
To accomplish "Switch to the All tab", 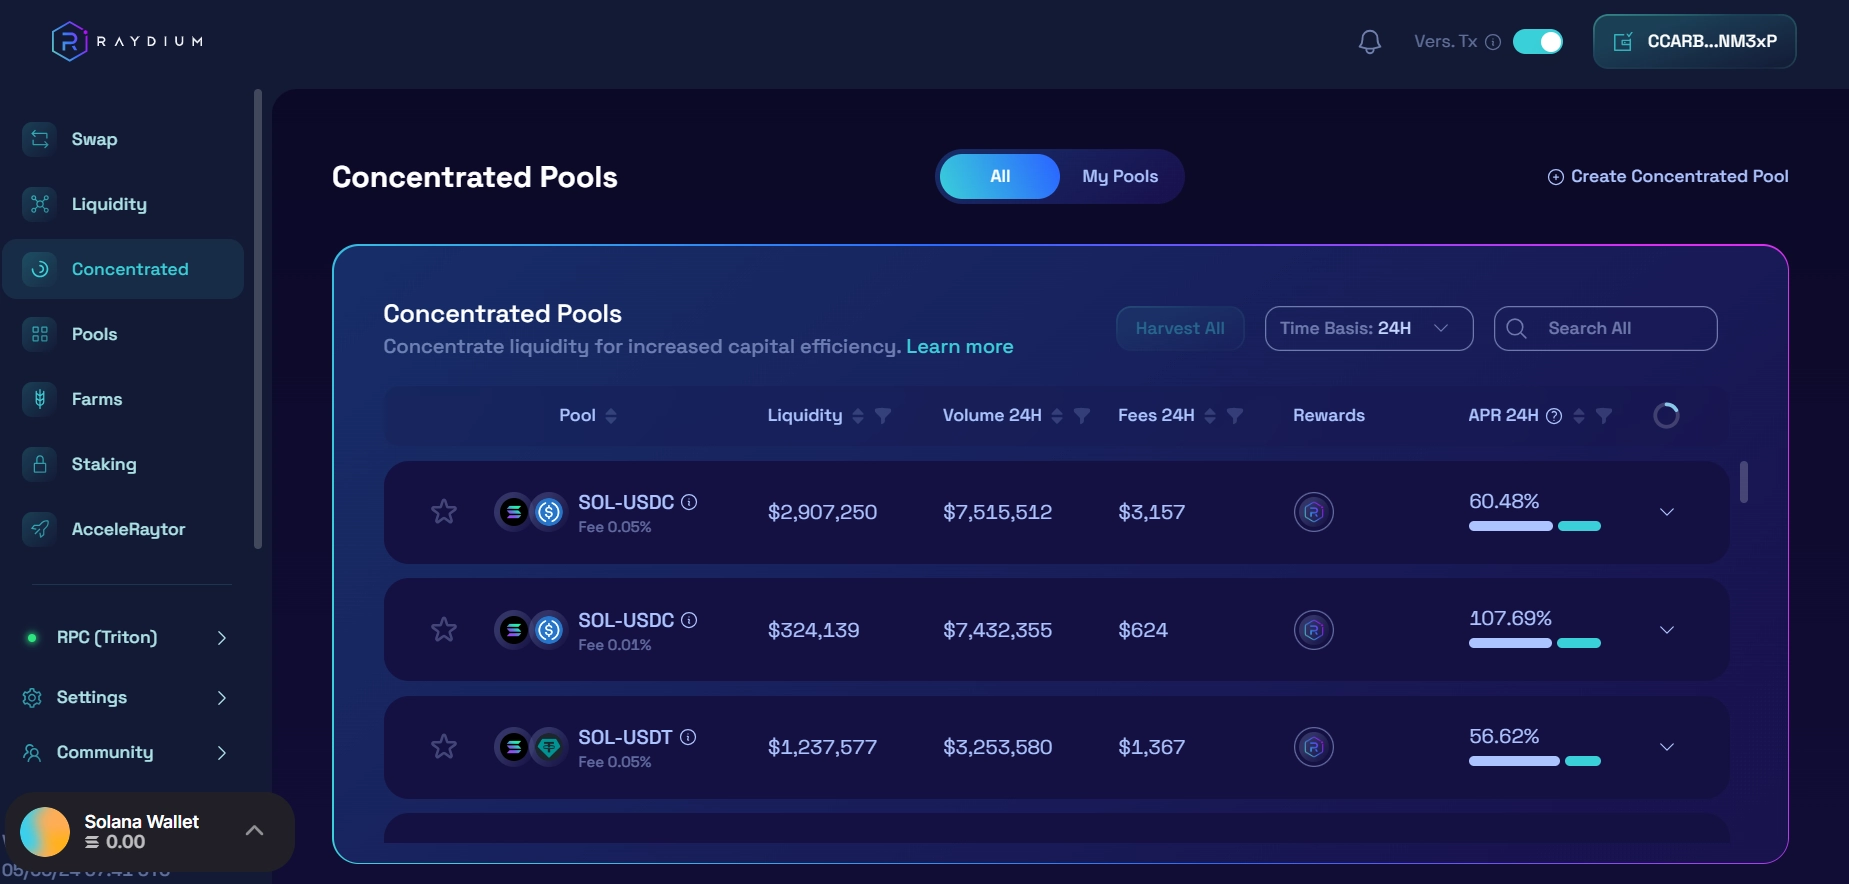I will (999, 176).
